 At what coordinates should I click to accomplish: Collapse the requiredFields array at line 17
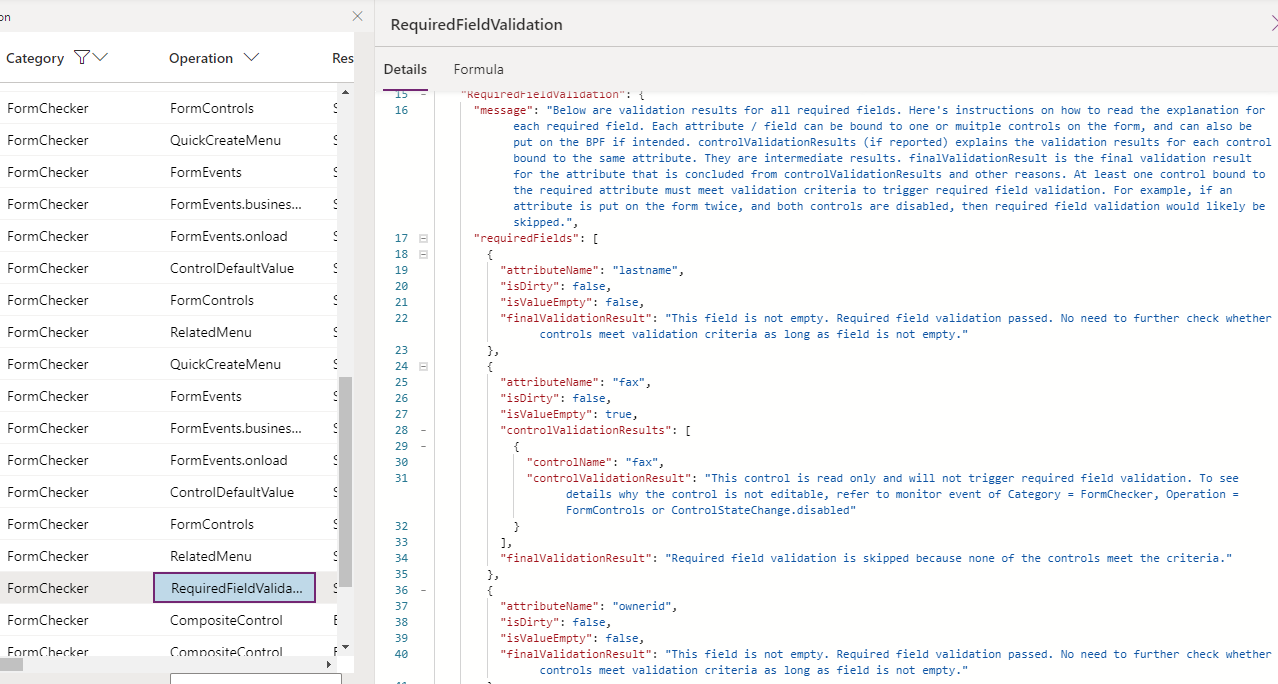click(421, 238)
